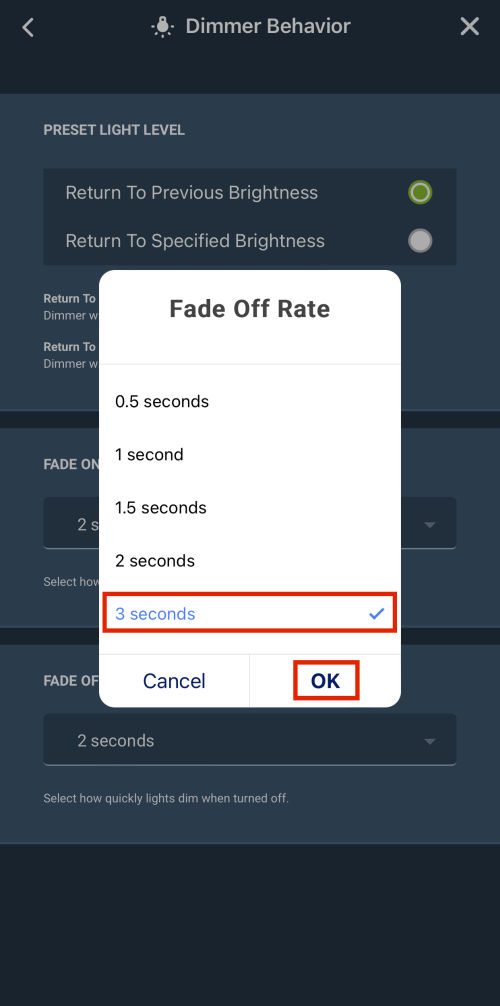
Task: Tap the back arrow icon
Action: [x=28, y=27]
